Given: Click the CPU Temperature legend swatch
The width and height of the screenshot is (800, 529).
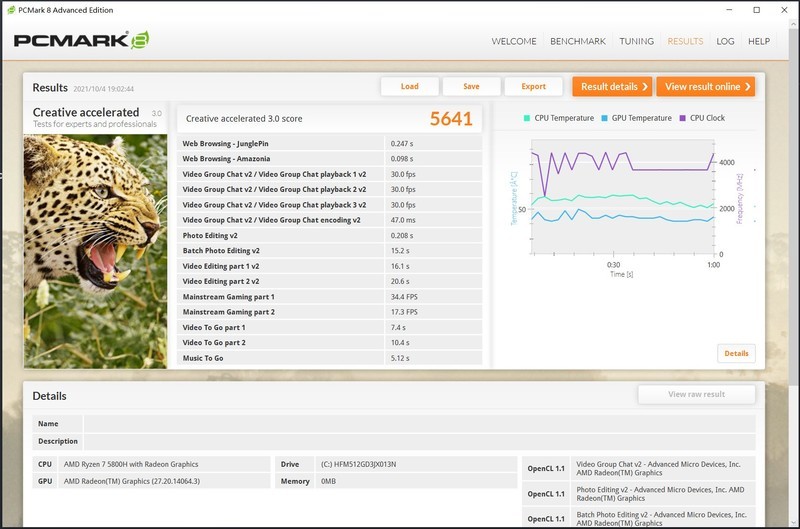Looking at the screenshot, I should coord(527,118).
